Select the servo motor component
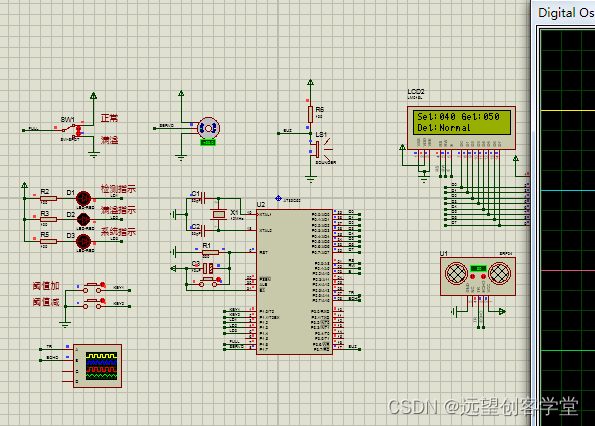Screen dimensions: 595x426 click(208, 129)
